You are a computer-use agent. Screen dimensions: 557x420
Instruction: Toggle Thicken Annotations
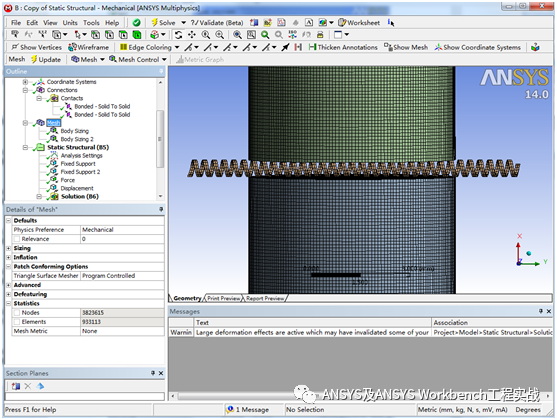click(x=343, y=47)
